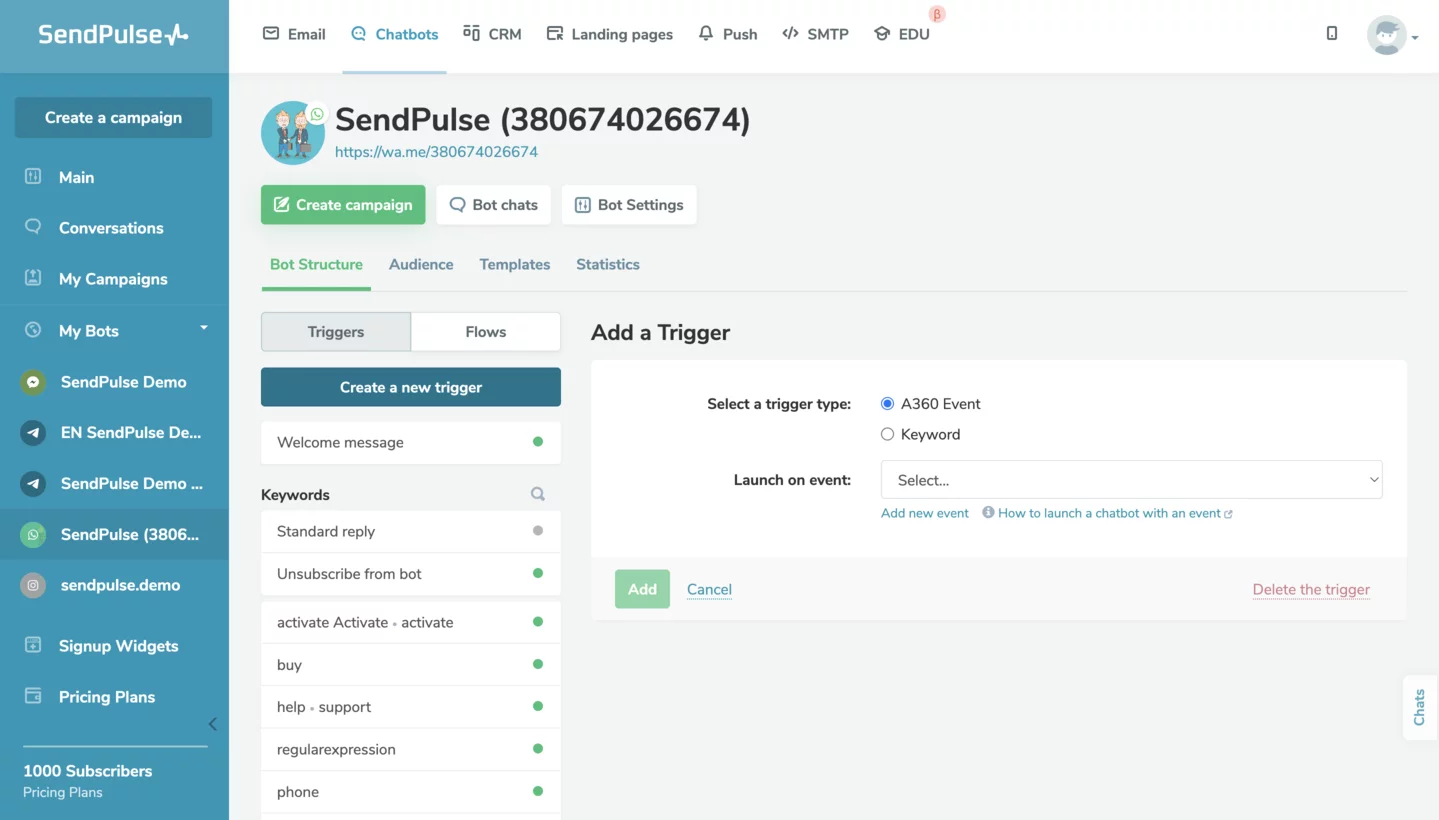Select the Keyword trigger type radio
Image resolution: width=1439 pixels, height=820 pixels.
887,434
